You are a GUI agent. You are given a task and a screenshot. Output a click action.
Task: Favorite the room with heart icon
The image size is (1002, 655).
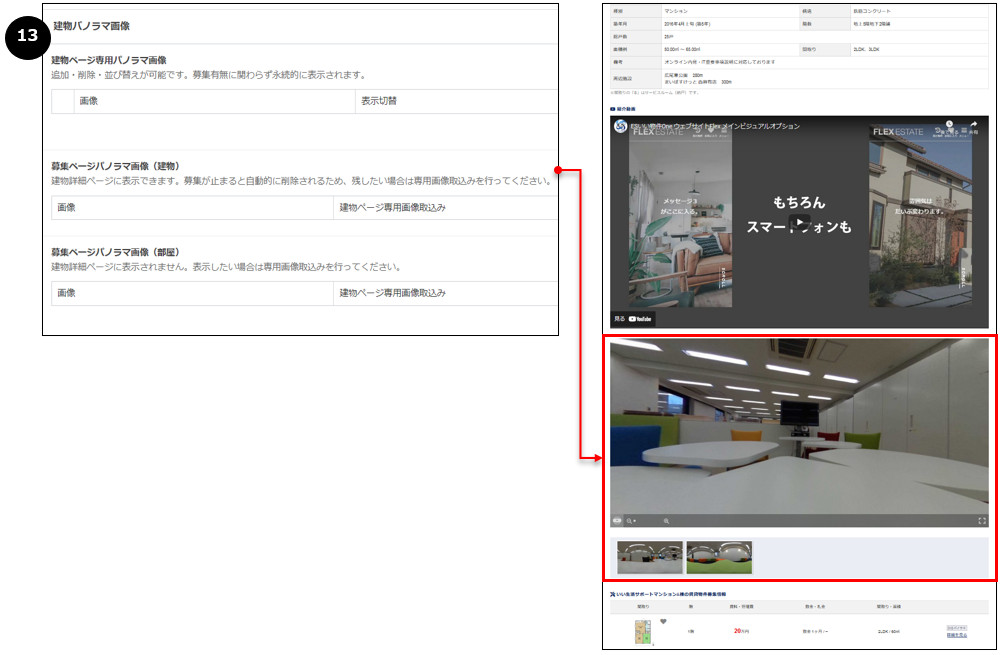[663, 622]
